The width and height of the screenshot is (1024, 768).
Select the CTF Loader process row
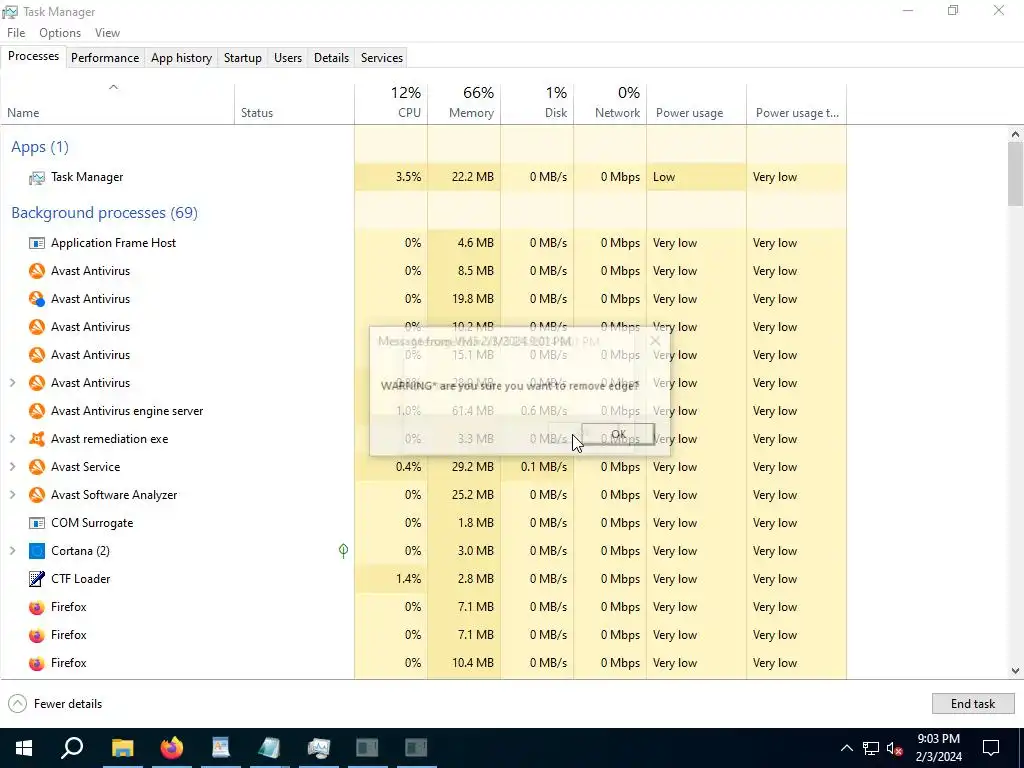(424, 579)
